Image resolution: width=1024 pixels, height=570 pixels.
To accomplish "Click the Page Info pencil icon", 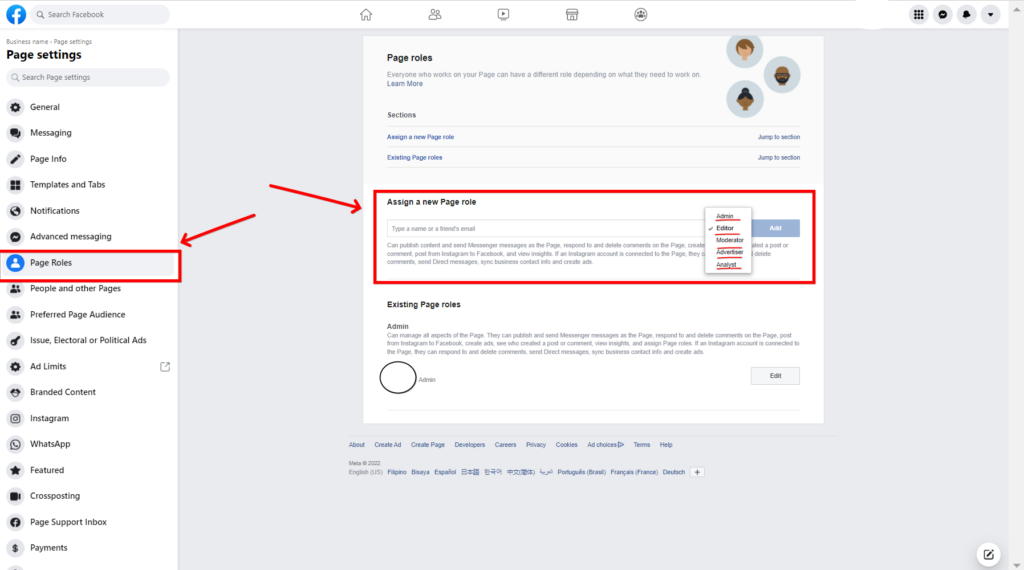I will pyautogui.click(x=16, y=159).
